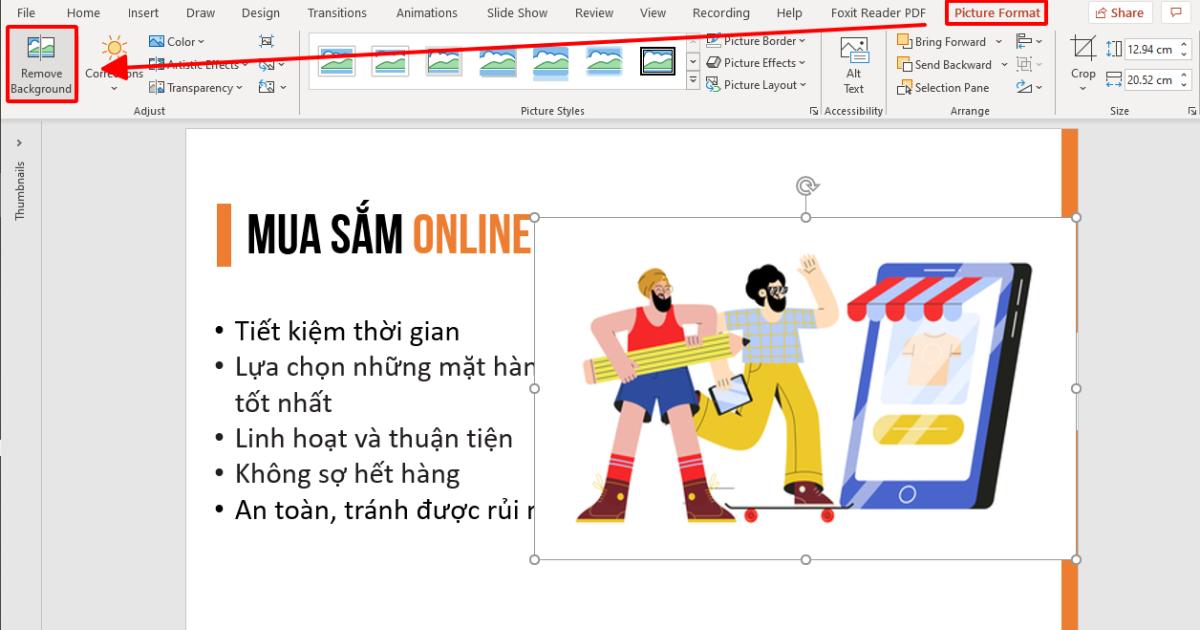
Task: Click Bring Forward
Action: (941, 42)
